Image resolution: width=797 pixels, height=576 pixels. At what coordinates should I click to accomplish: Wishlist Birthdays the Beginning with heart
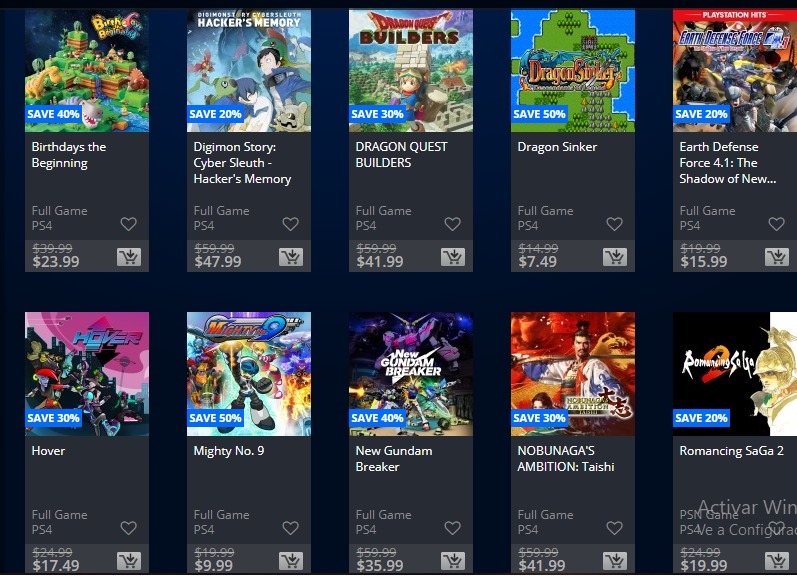129,224
